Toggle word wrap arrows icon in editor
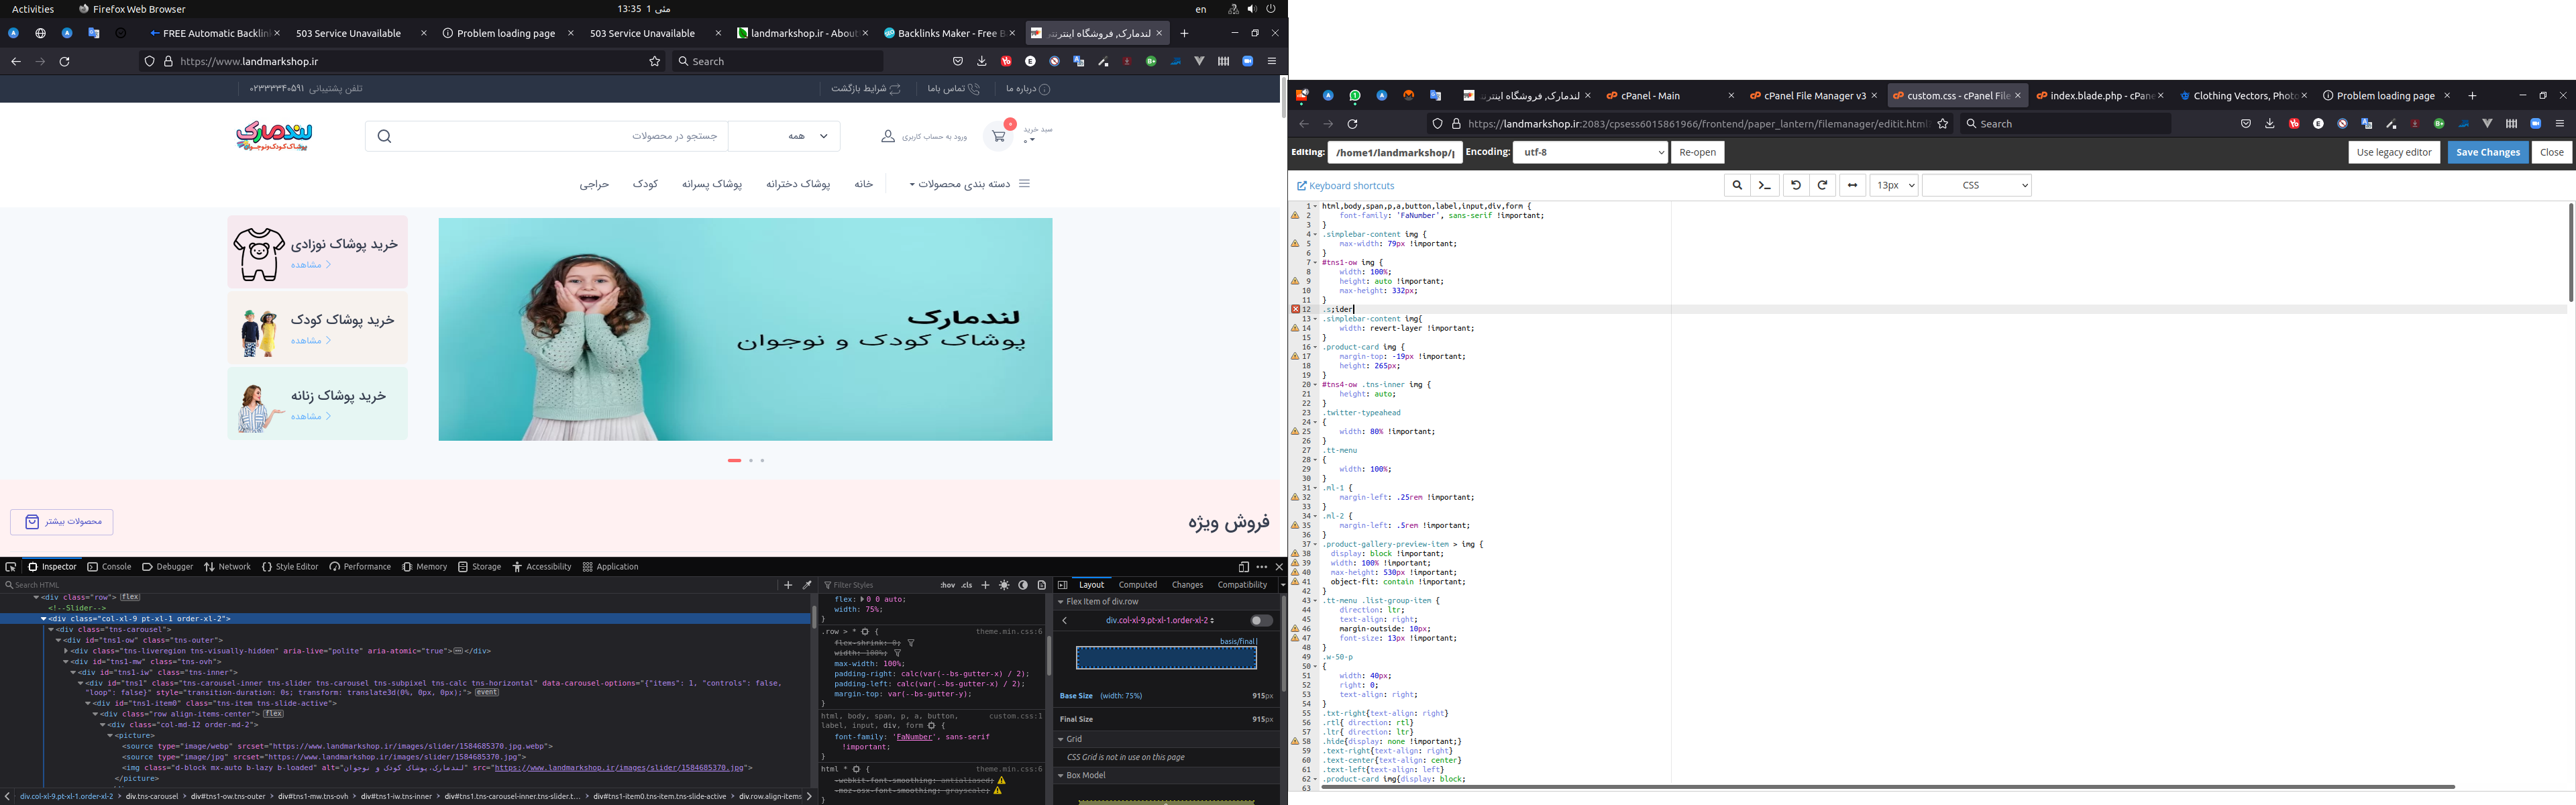The width and height of the screenshot is (2576, 805). coord(1852,185)
